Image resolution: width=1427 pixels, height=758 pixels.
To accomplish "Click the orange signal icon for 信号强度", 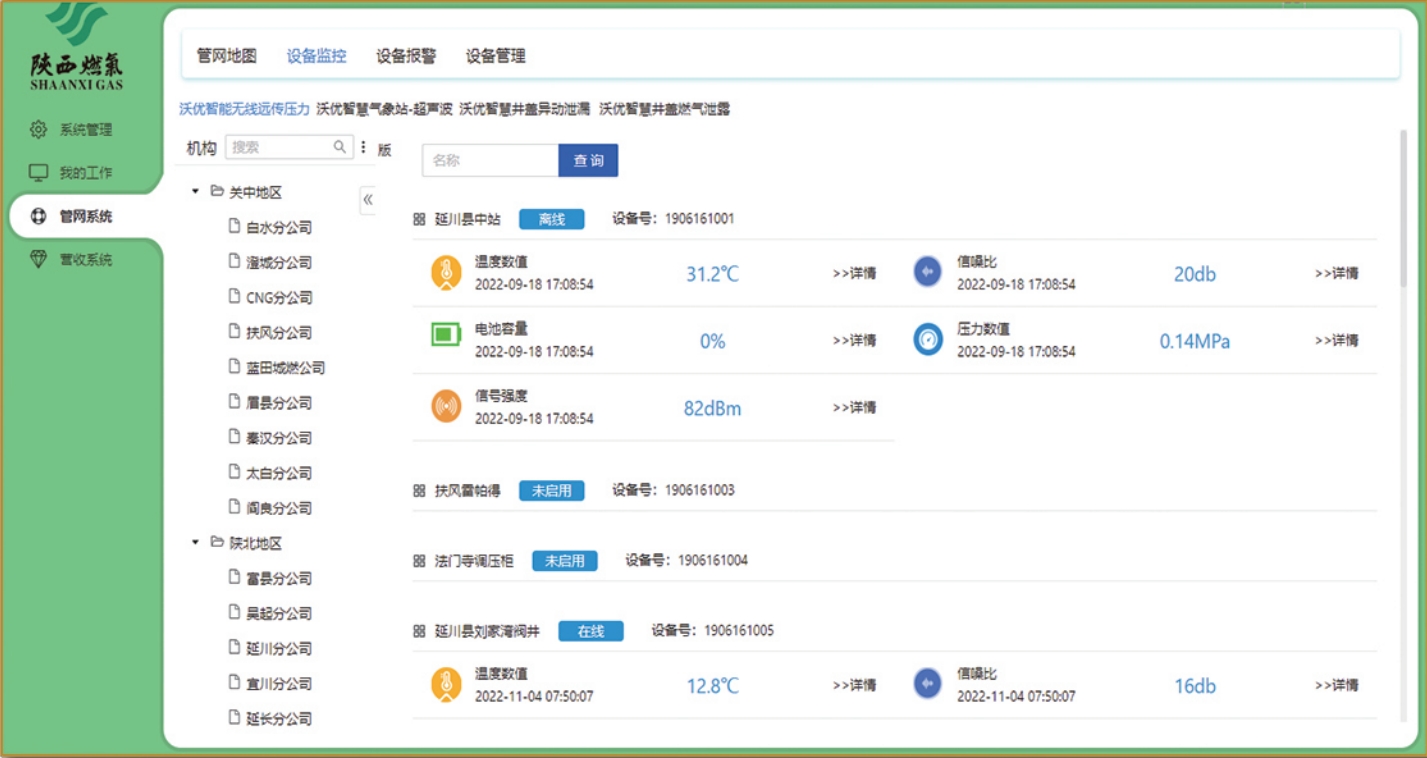I will click(446, 406).
